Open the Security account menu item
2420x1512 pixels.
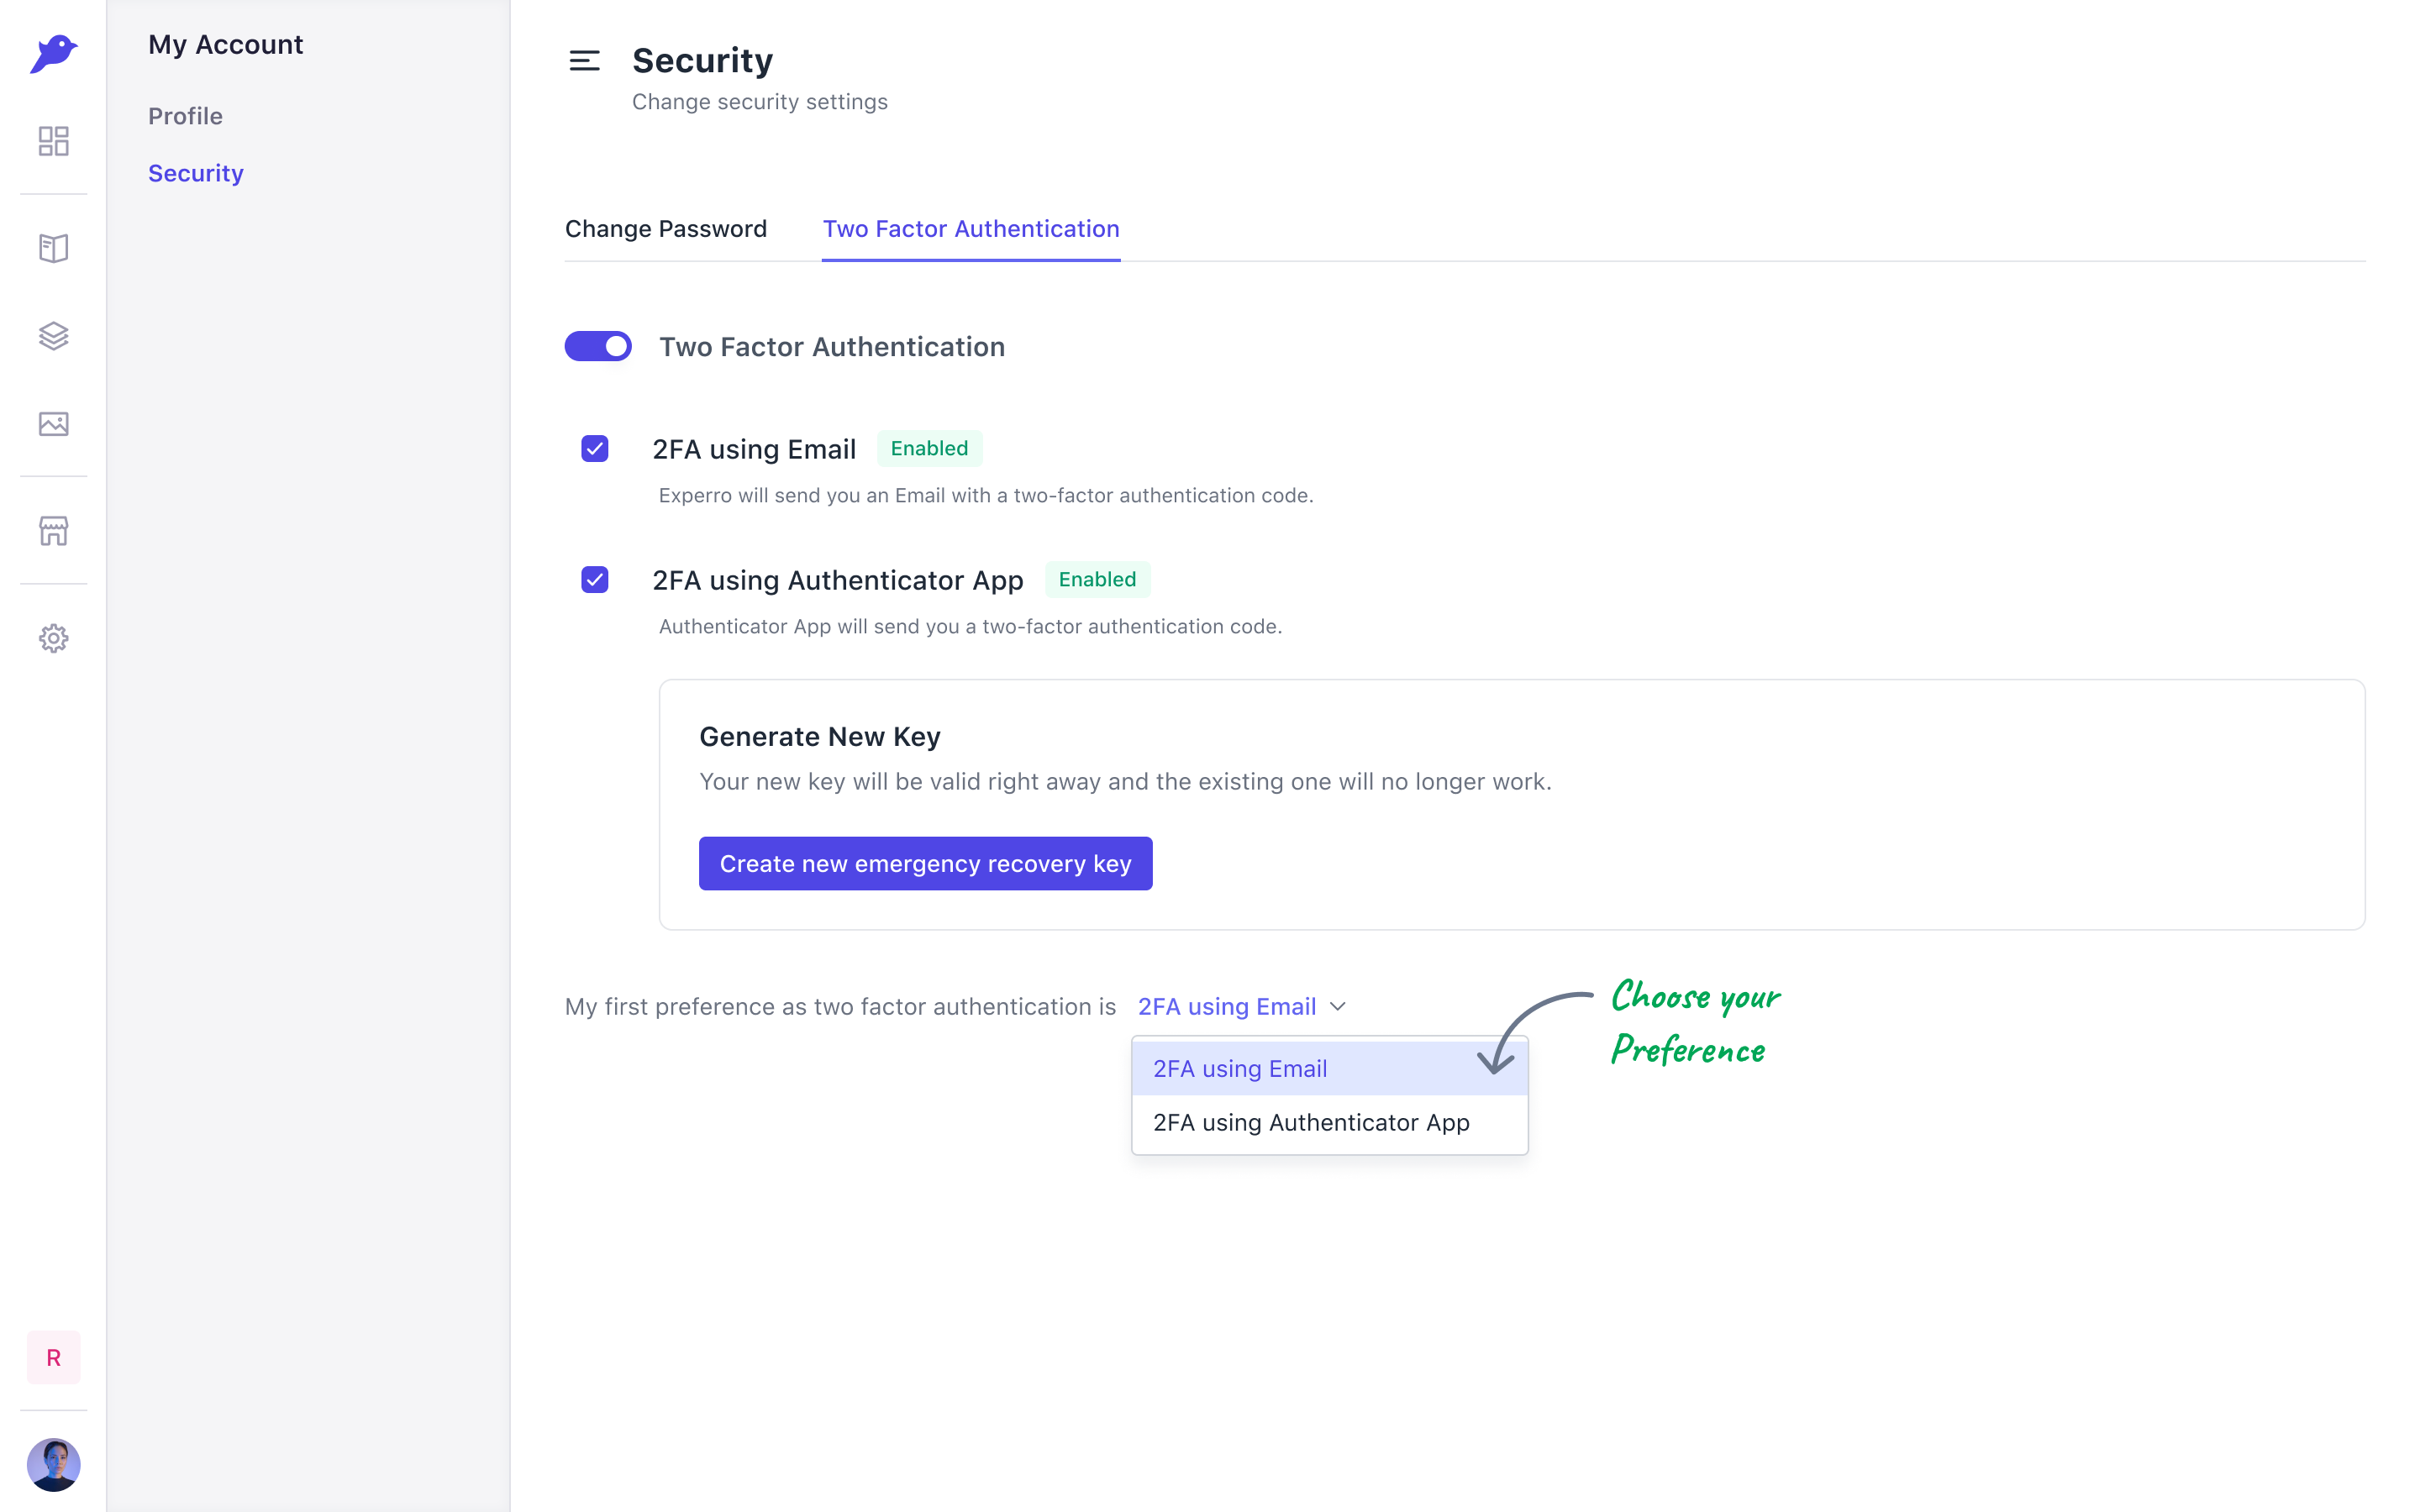[x=196, y=173]
